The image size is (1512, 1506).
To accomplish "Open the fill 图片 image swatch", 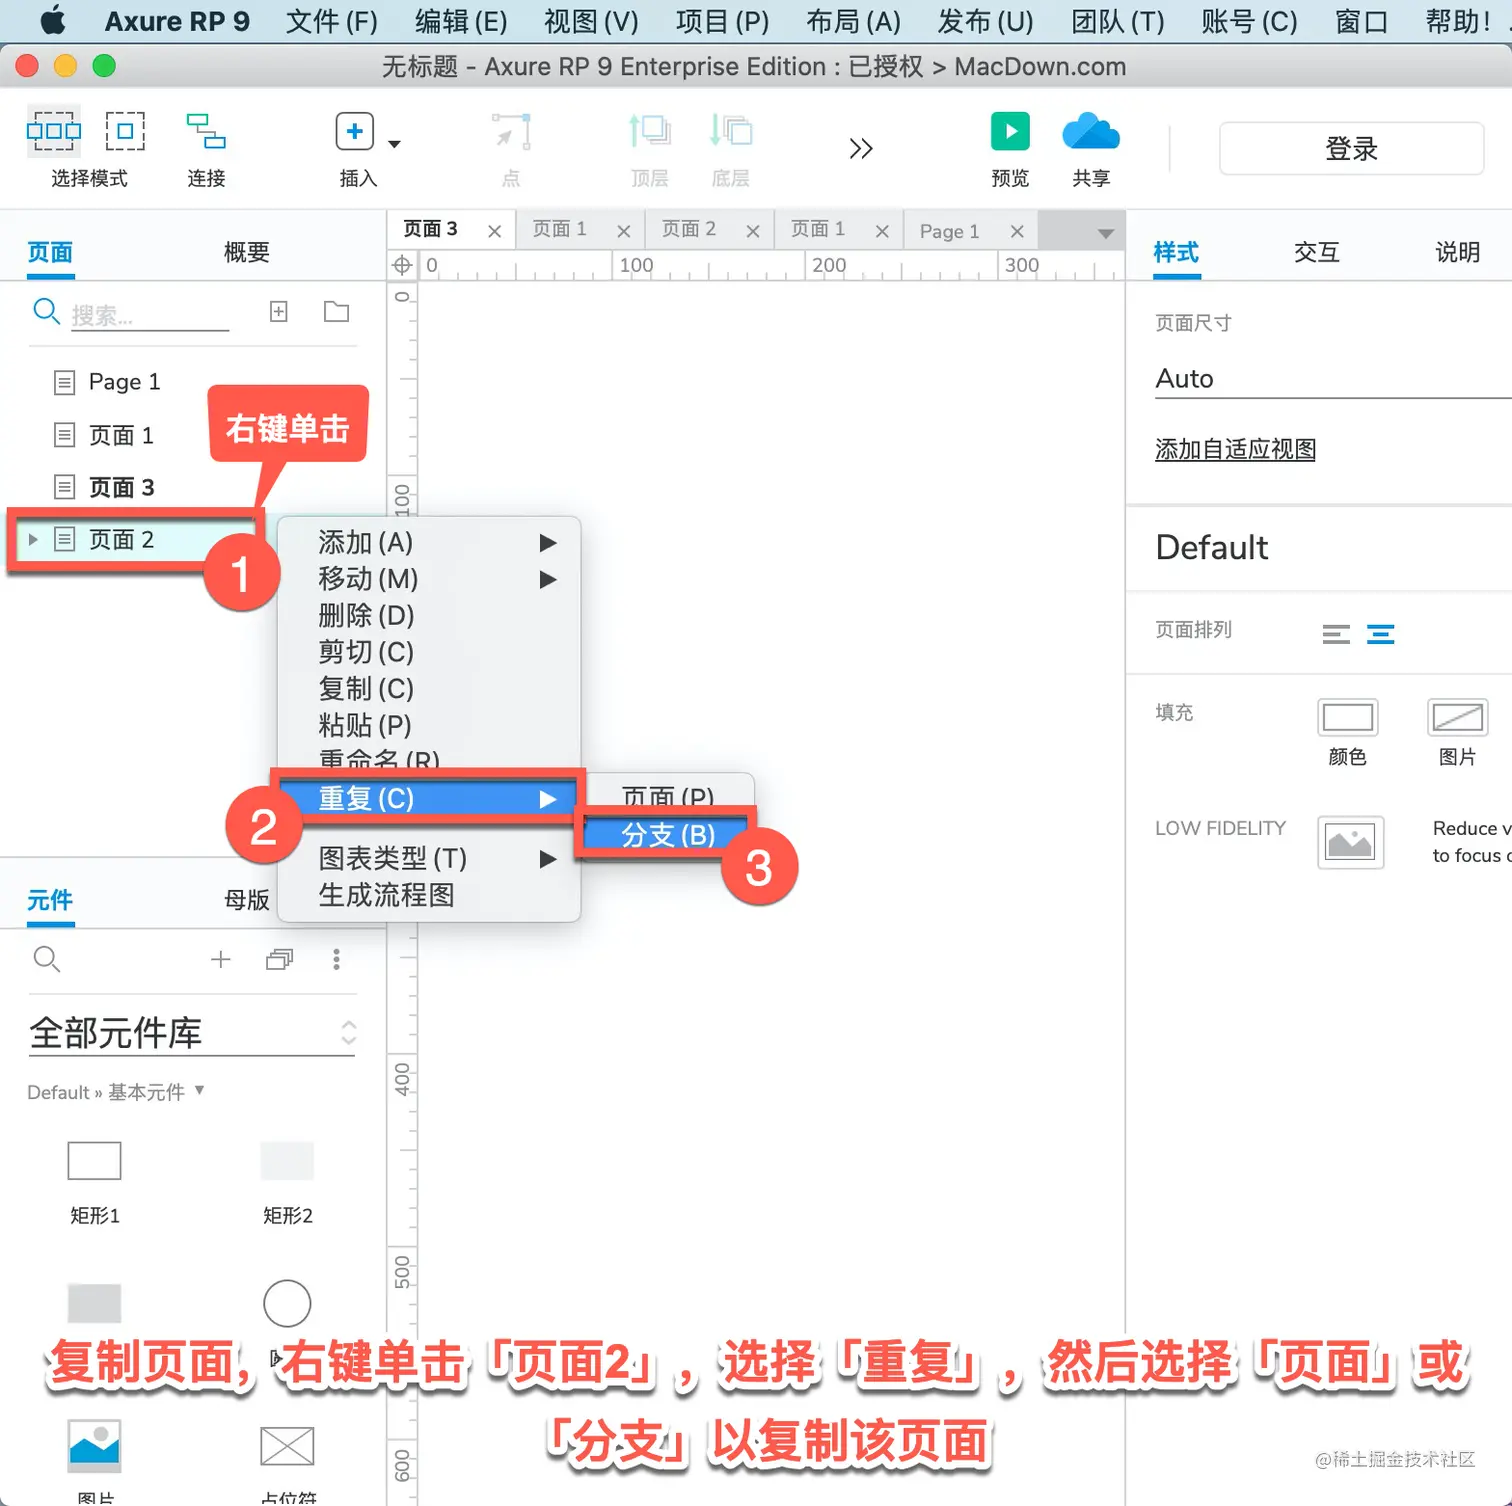I will pyautogui.click(x=1457, y=717).
